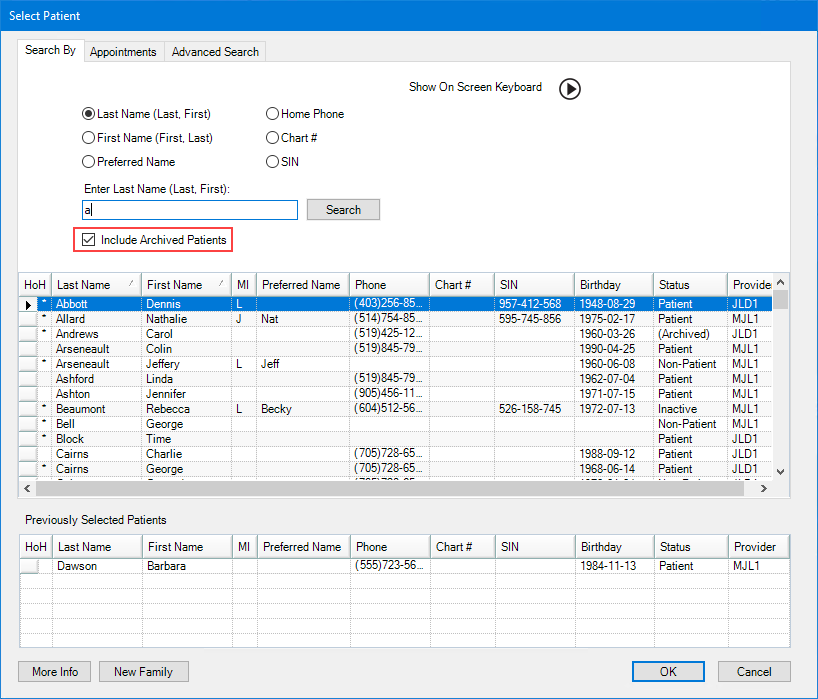Viewport: 818px width, 699px height.
Task: Open More Info for the selected patient
Action: (55, 672)
